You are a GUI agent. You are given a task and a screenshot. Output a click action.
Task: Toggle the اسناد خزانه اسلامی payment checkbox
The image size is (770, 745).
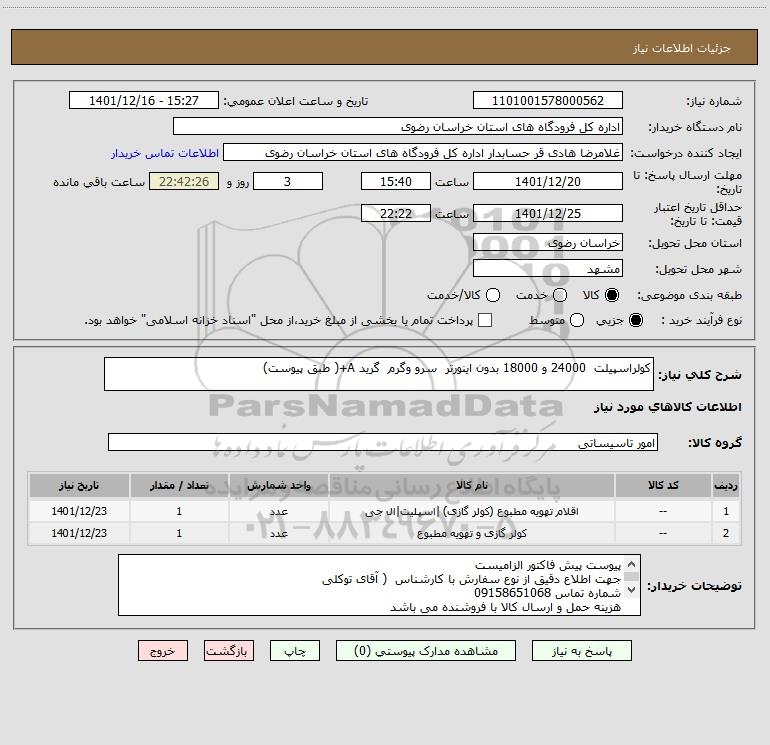coord(485,320)
